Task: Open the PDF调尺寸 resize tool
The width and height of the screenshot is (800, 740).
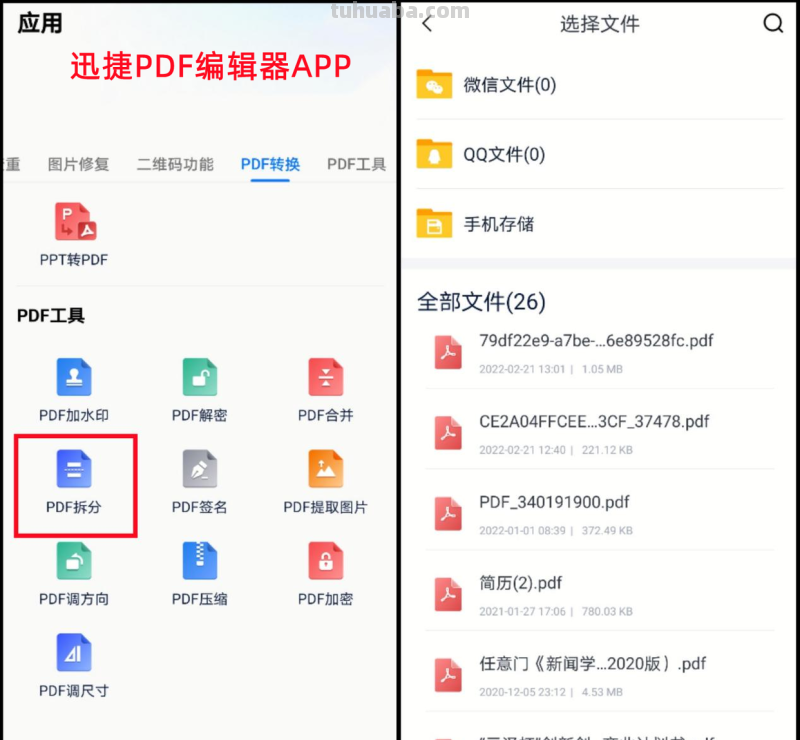Action: click(74, 666)
